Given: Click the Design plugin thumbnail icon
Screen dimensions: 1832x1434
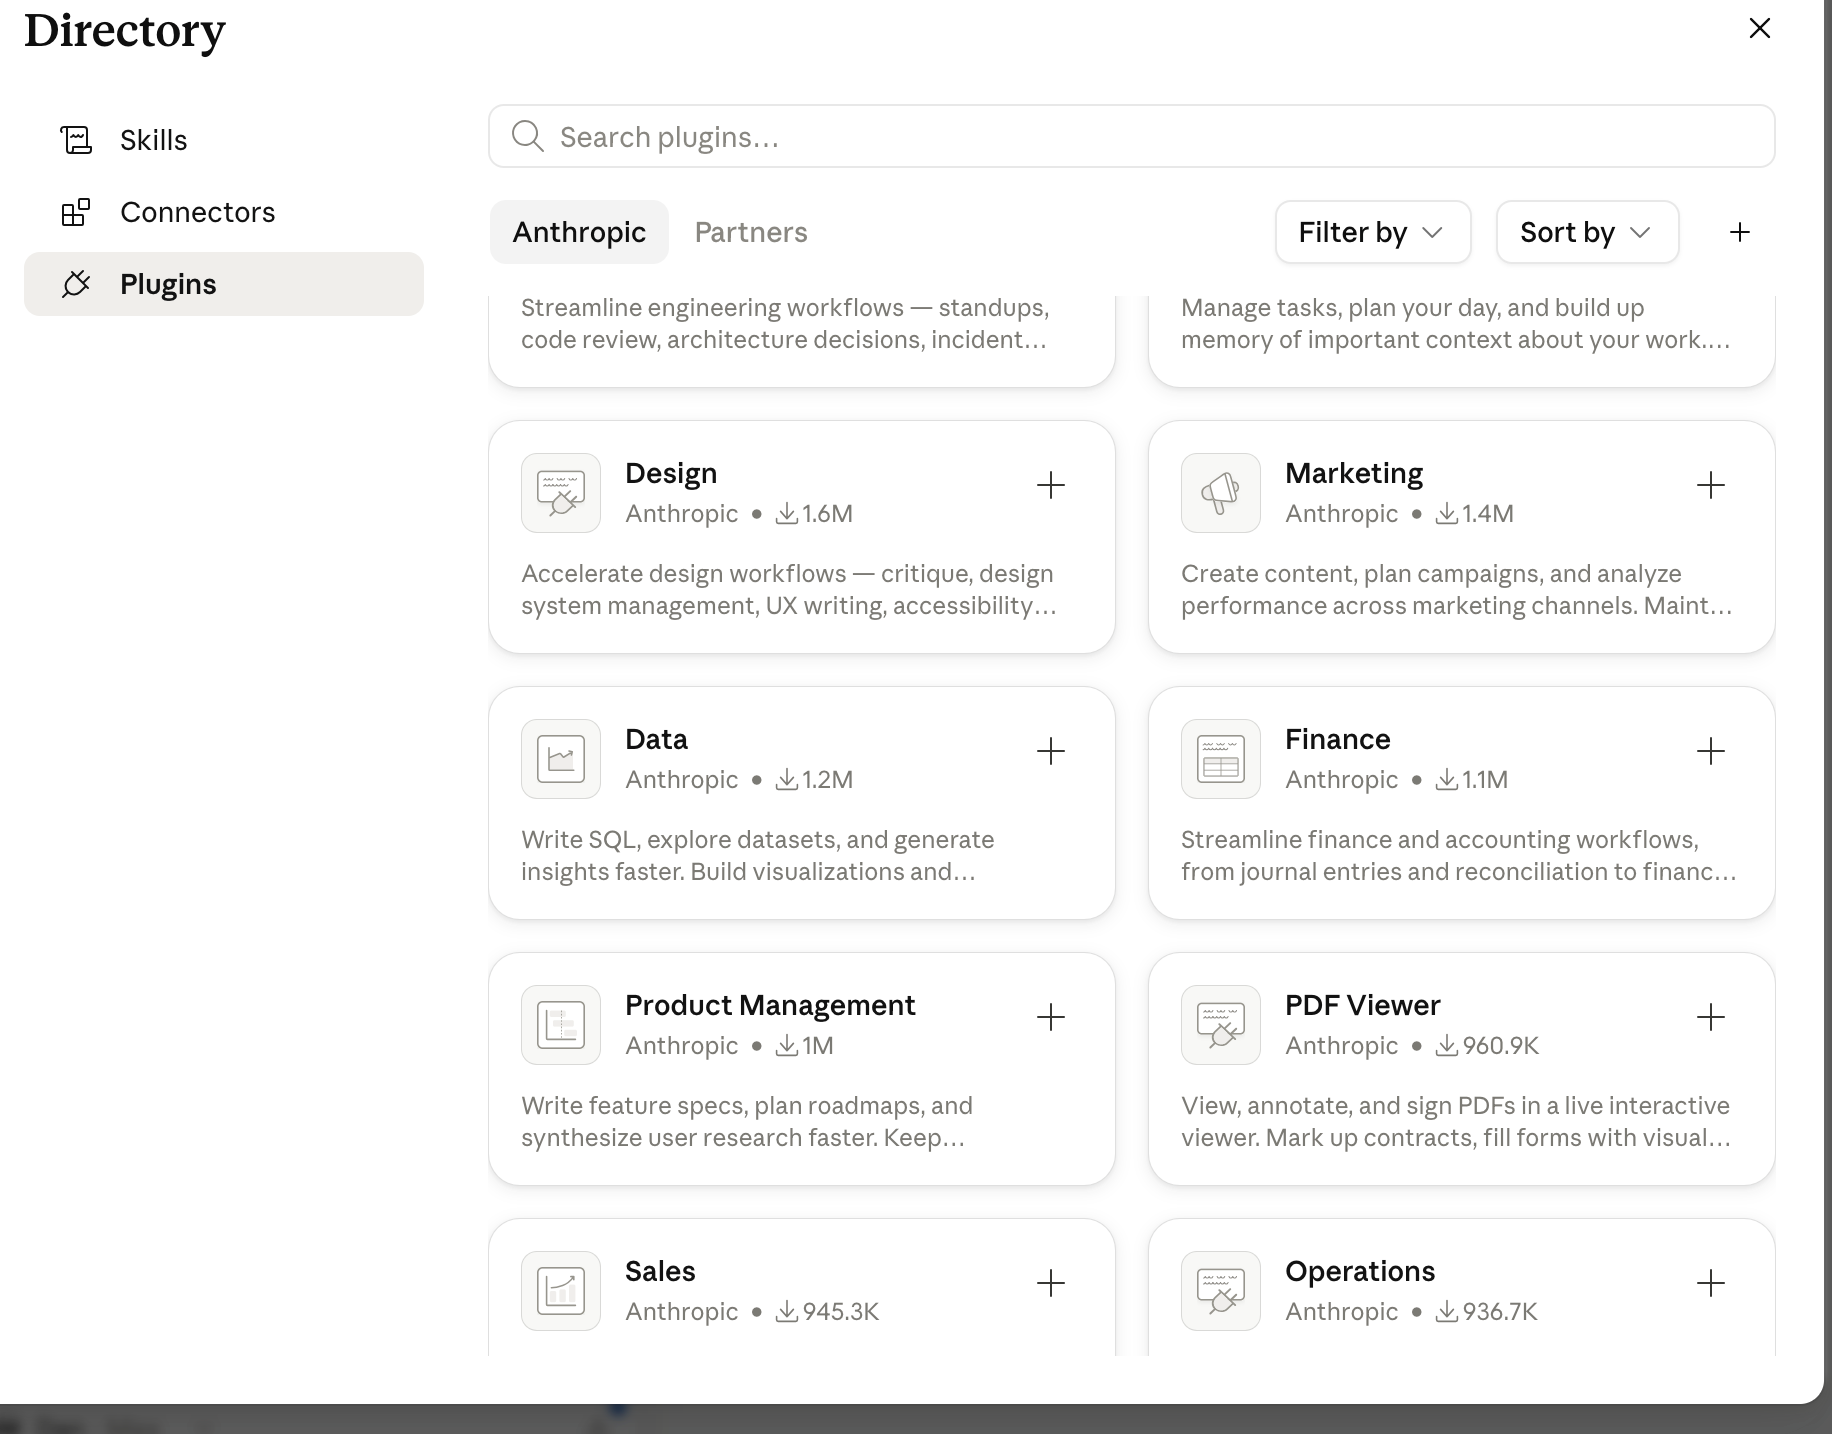Looking at the screenshot, I should click(x=561, y=493).
